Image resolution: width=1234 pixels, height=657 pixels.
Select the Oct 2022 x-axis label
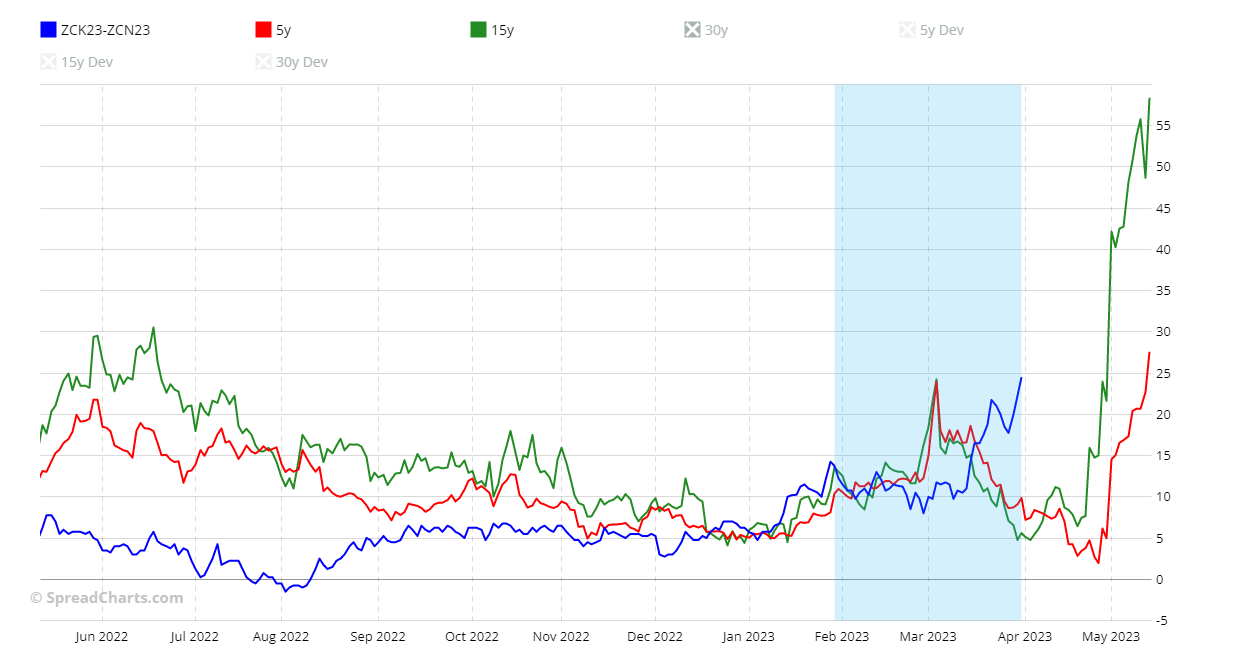[471, 636]
